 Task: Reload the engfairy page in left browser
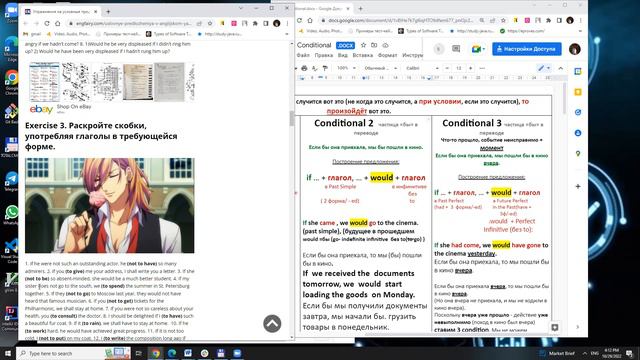[47, 23]
